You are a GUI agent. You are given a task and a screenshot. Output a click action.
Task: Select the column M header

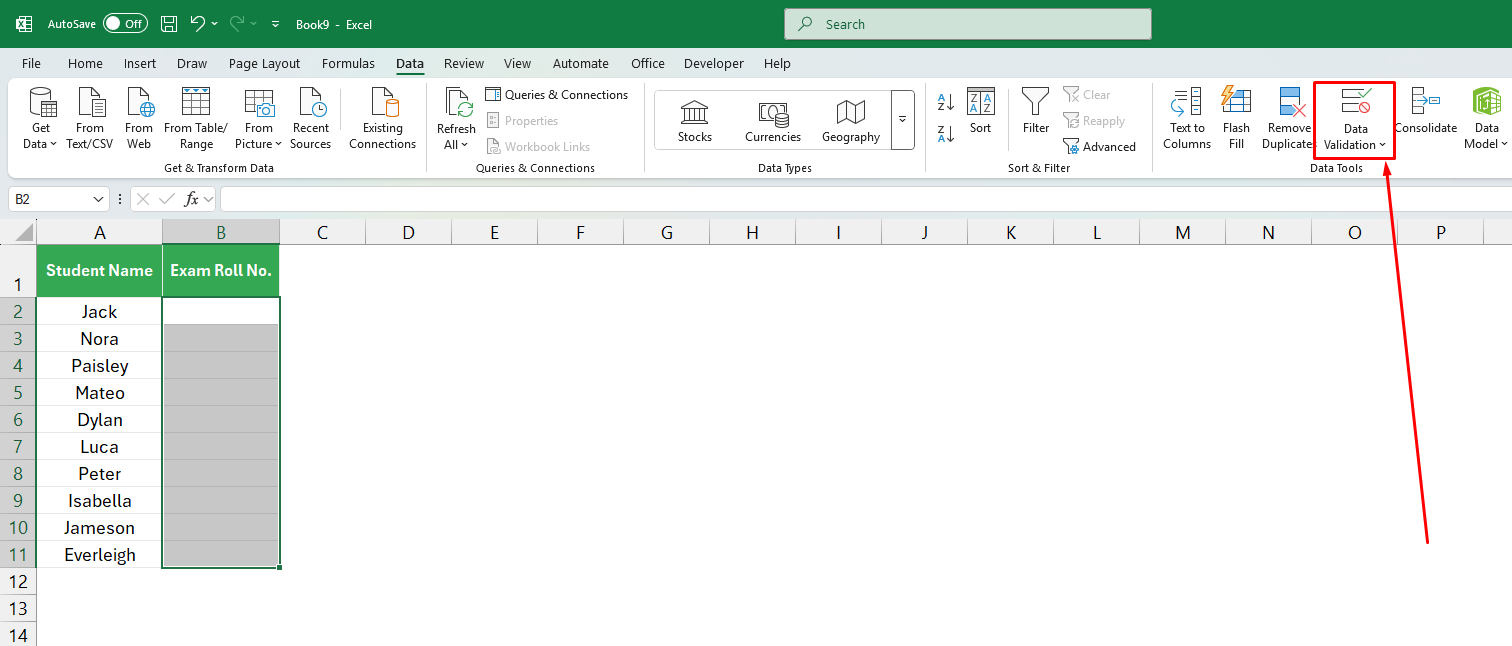(1183, 232)
